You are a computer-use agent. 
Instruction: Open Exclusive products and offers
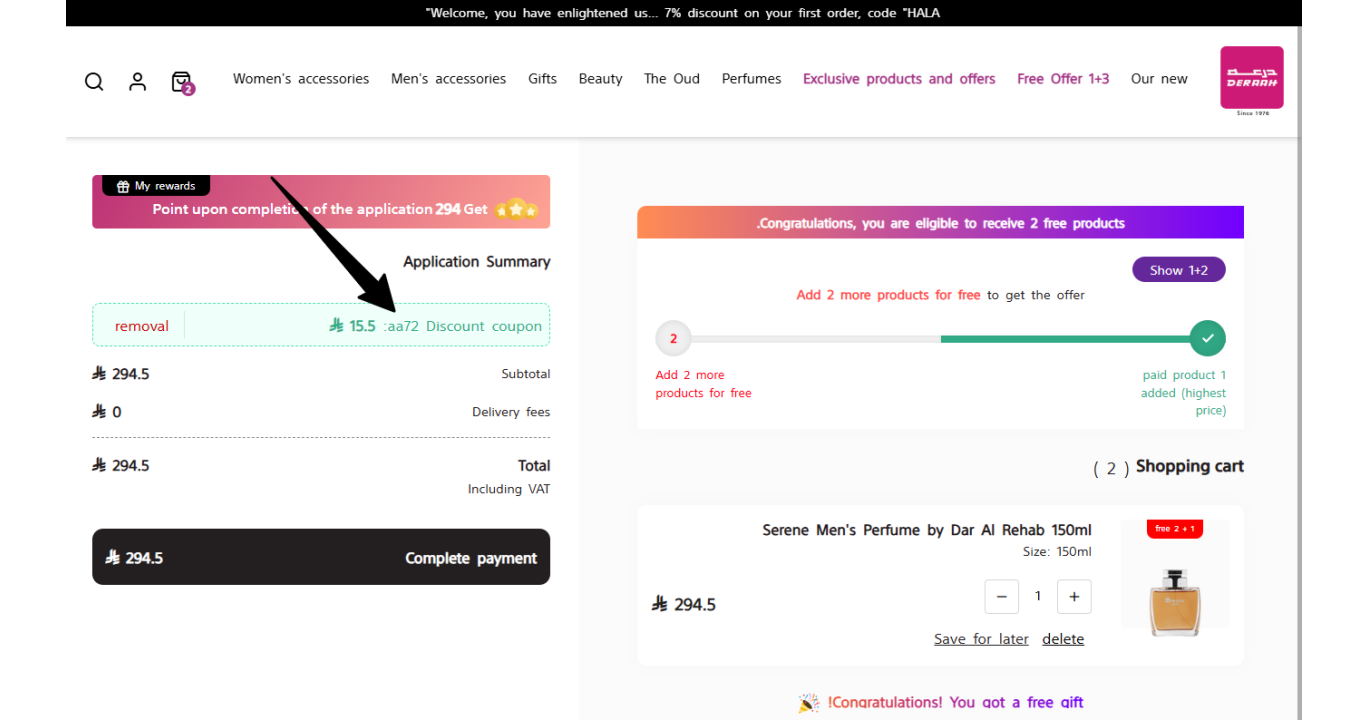[x=899, y=79]
